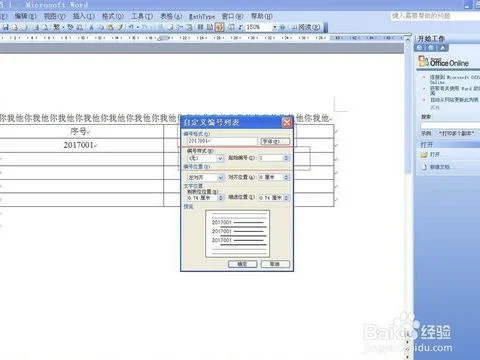
Task: Click the orange-highlighted toolbar button
Action: click(x=219, y=27)
